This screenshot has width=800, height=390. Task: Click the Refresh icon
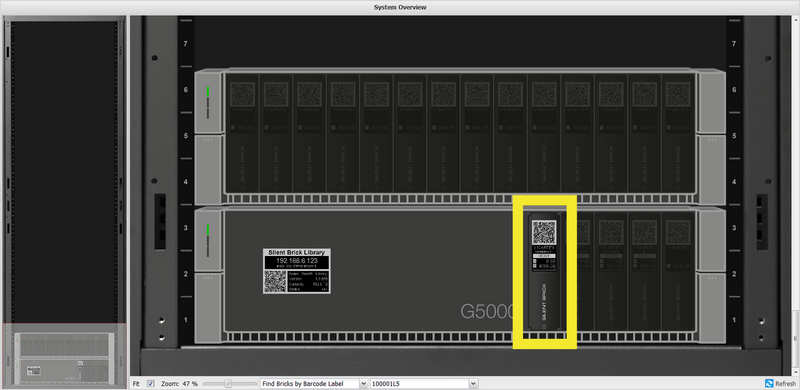click(x=769, y=383)
